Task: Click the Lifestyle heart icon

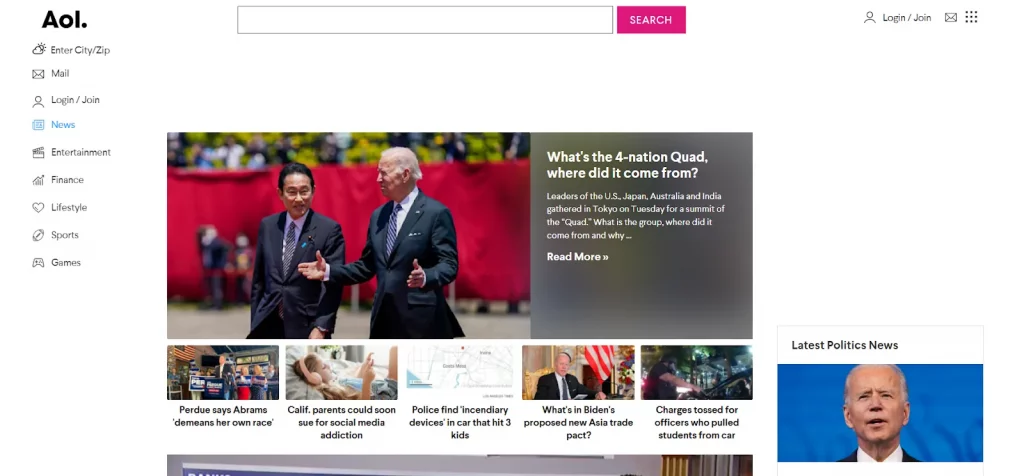Action: 38,207
